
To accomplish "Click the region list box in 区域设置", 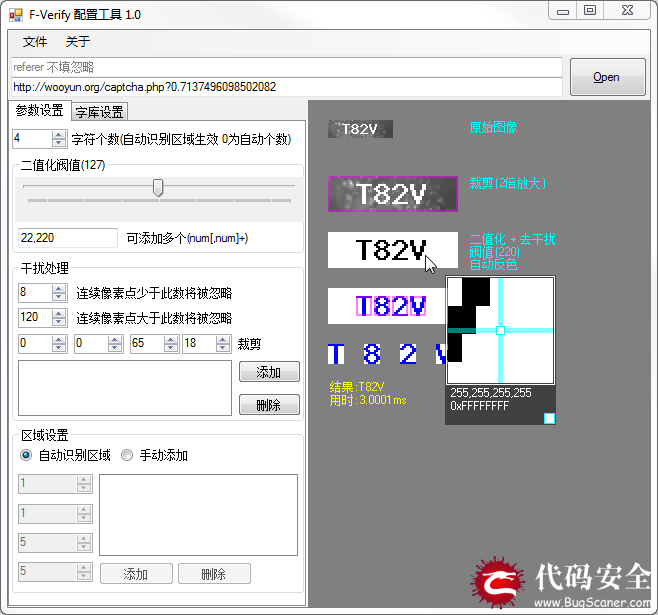I will pos(198,515).
